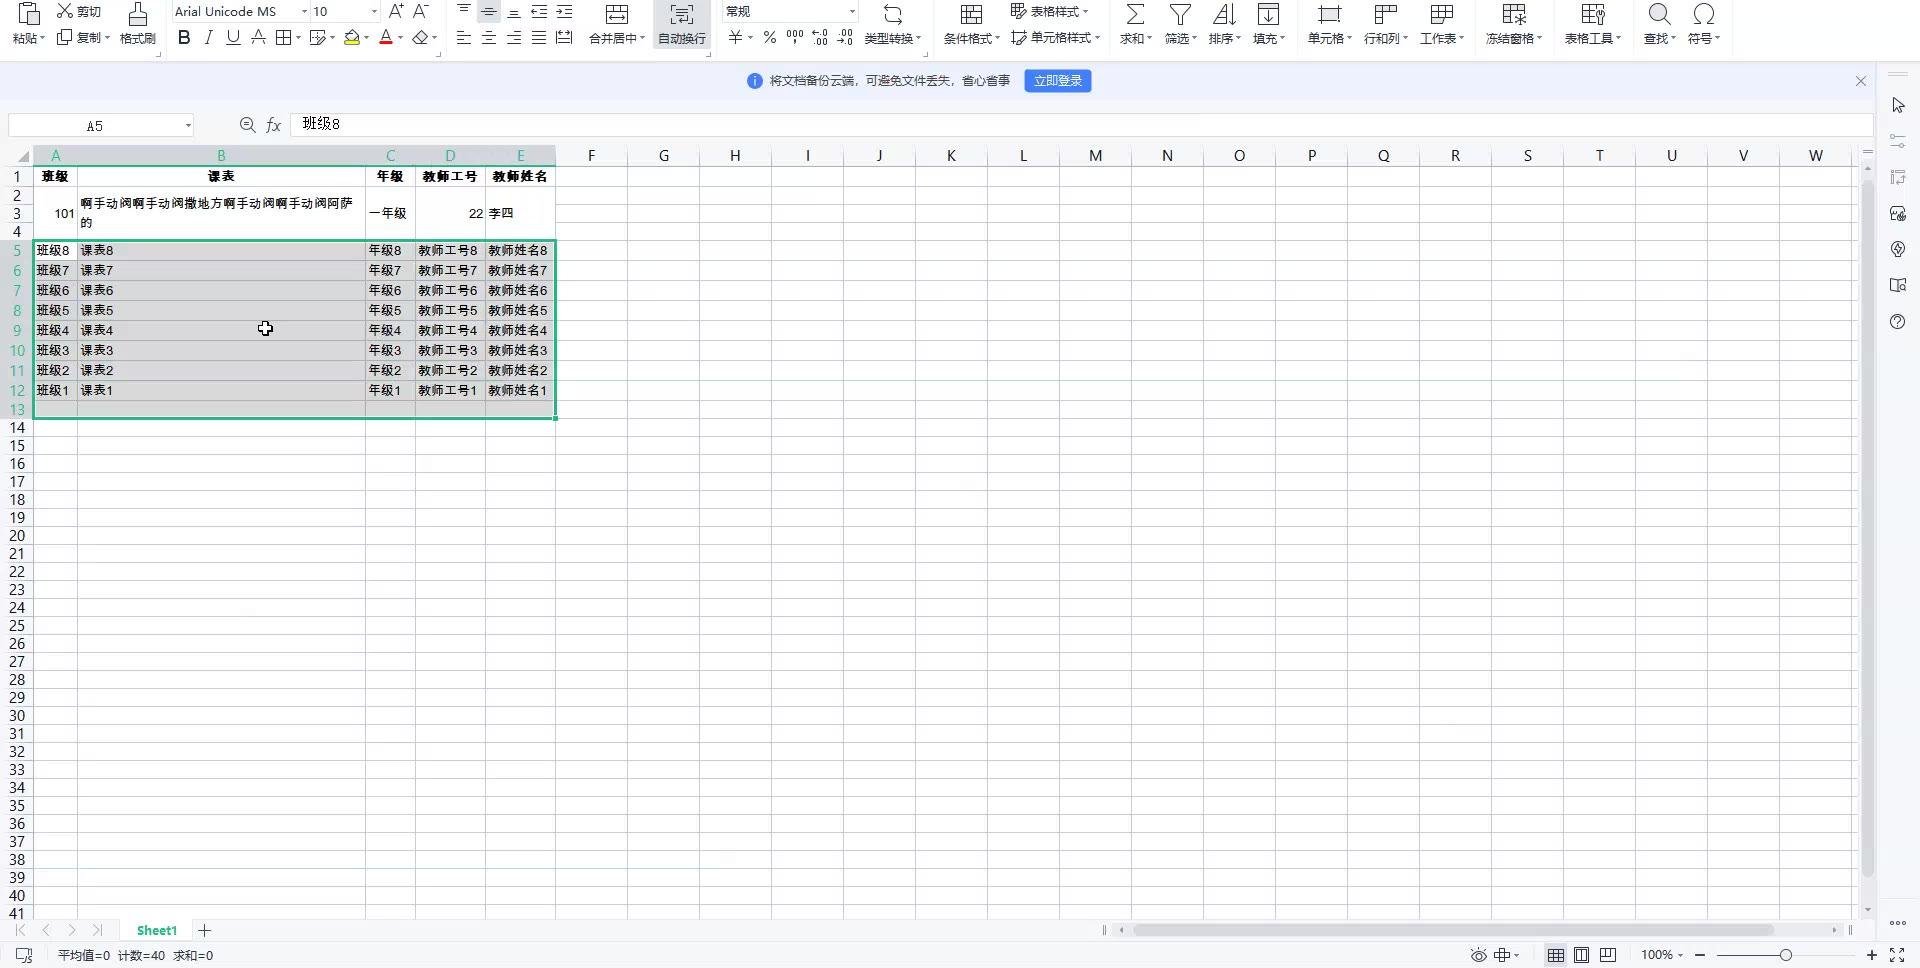Image resolution: width=1920 pixels, height=968 pixels.
Task: Toggle underline formatting
Action: [x=233, y=38]
